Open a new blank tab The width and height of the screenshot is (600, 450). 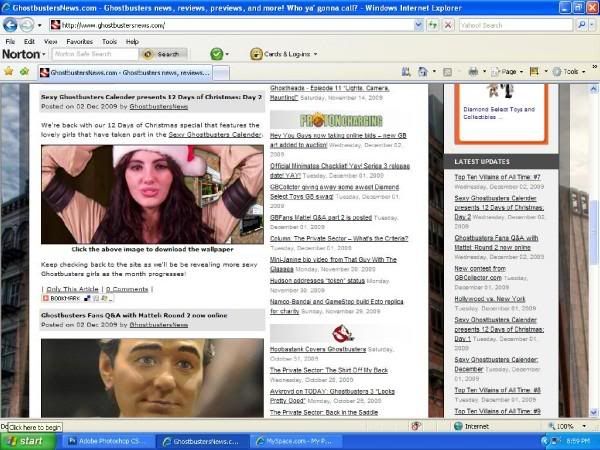click(x=221, y=73)
